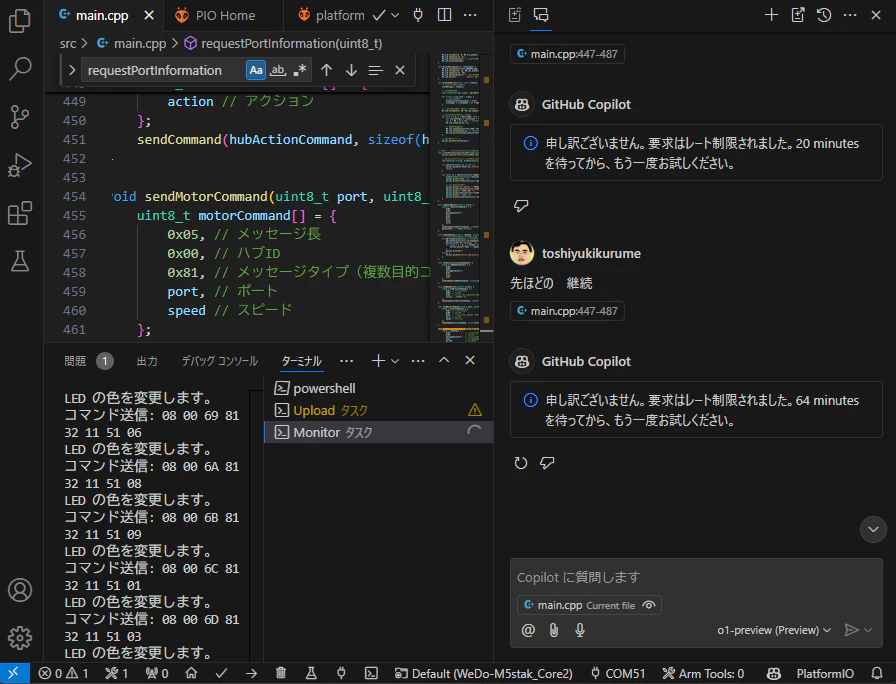This screenshot has height=684, width=896.
Task: Show Copilot chat history
Action: point(823,15)
